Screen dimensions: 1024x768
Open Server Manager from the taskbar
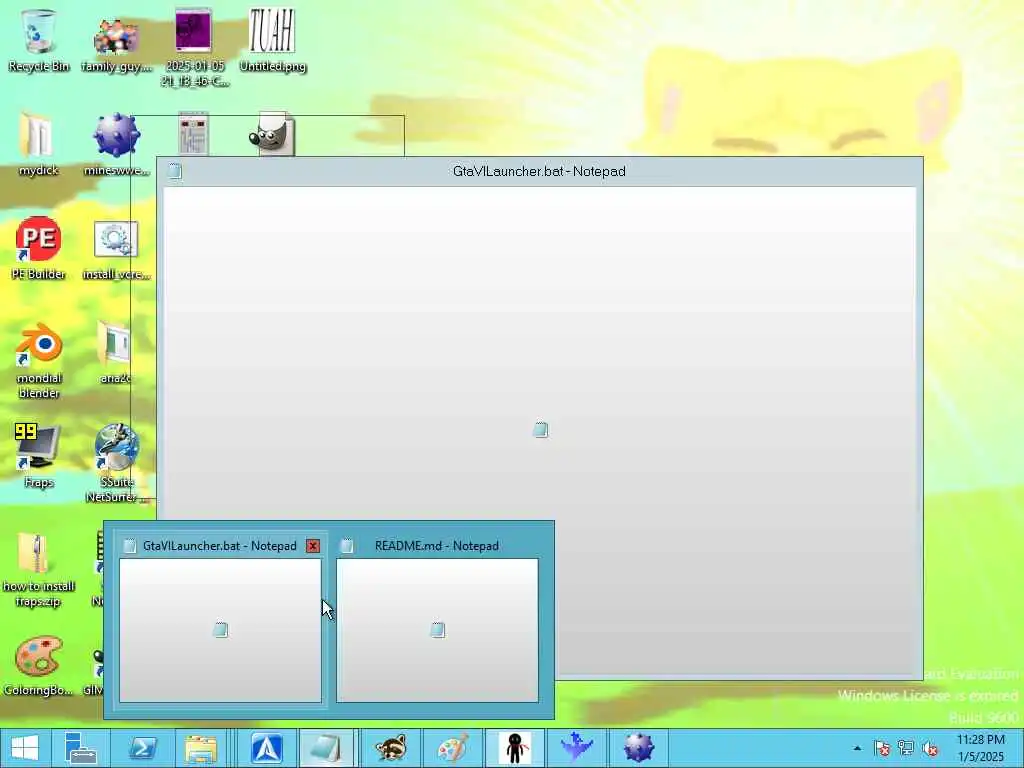click(80, 748)
